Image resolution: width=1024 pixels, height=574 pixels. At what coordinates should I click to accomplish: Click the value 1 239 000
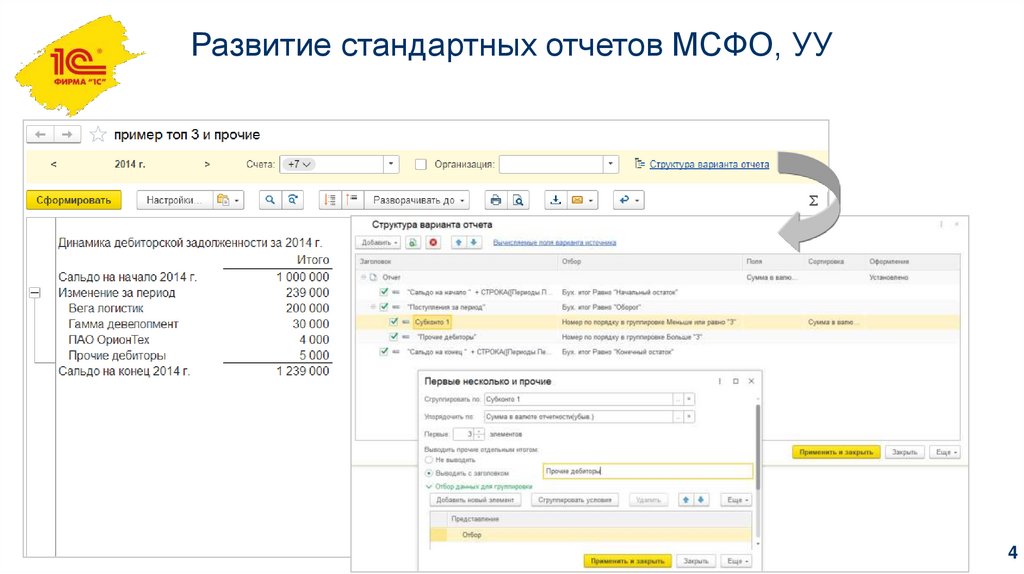click(302, 371)
